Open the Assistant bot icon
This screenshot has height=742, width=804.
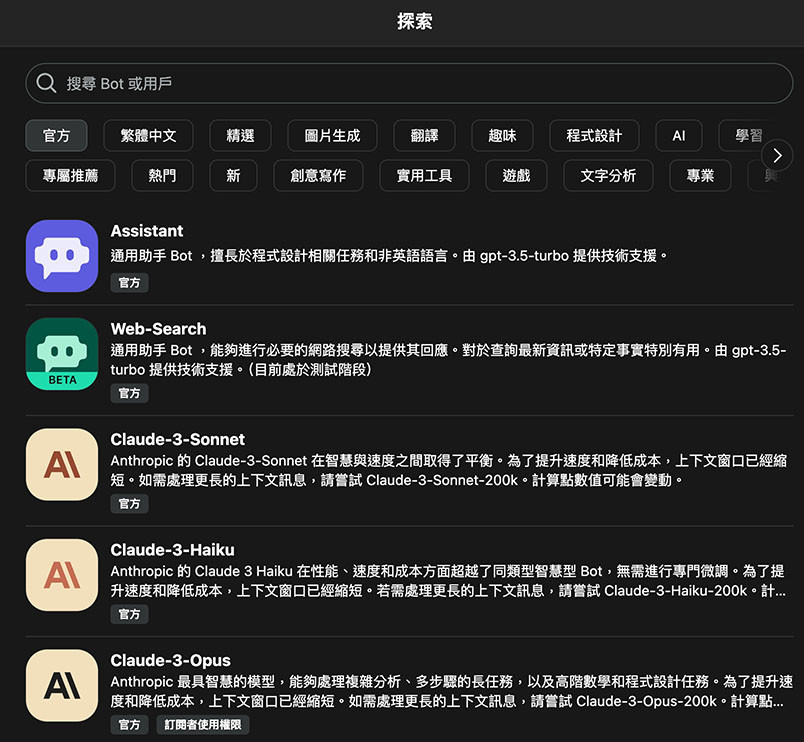[x=62, y=256]
